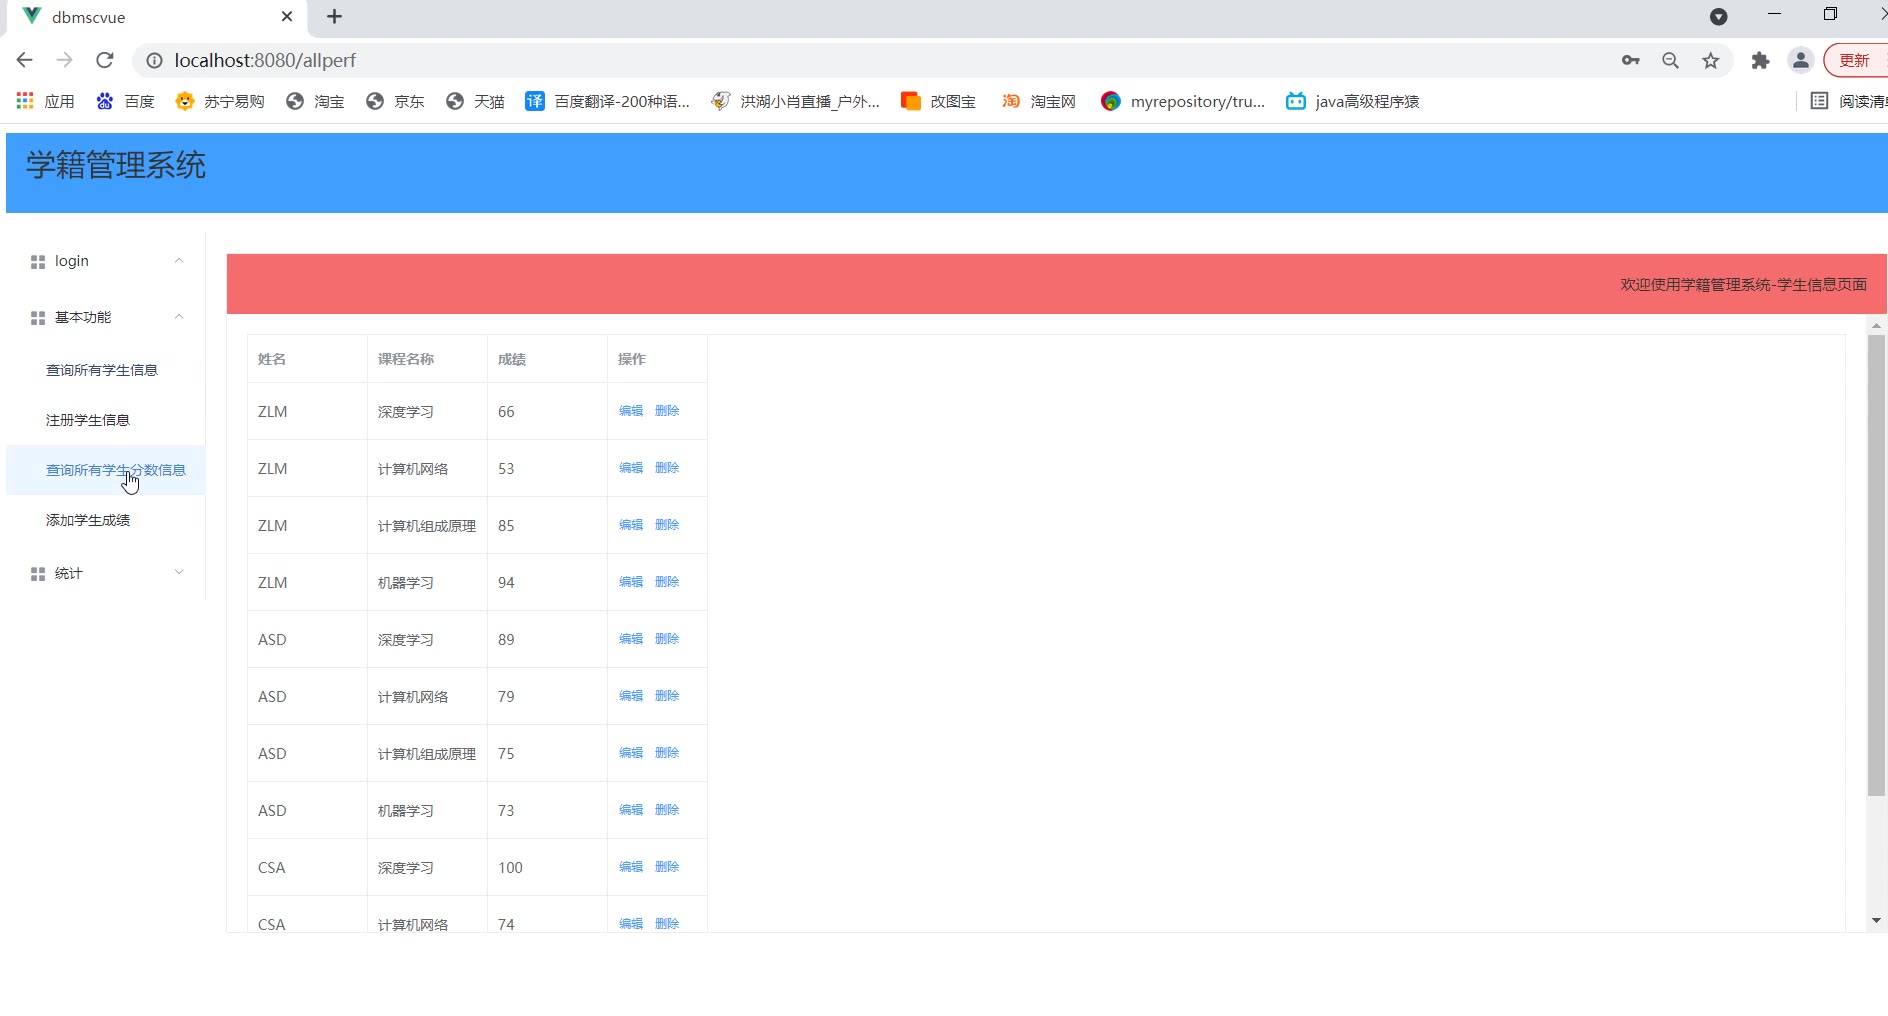Open 添加学生成绩 menu item

pyautogui.click(x=88, y=520)
